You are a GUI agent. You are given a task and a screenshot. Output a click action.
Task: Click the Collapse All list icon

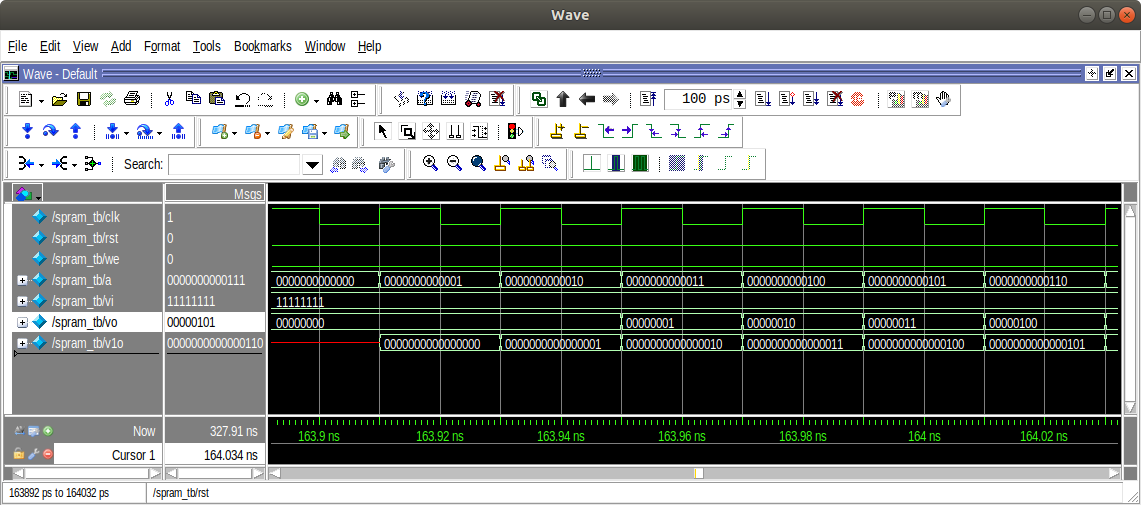point(358,99)
